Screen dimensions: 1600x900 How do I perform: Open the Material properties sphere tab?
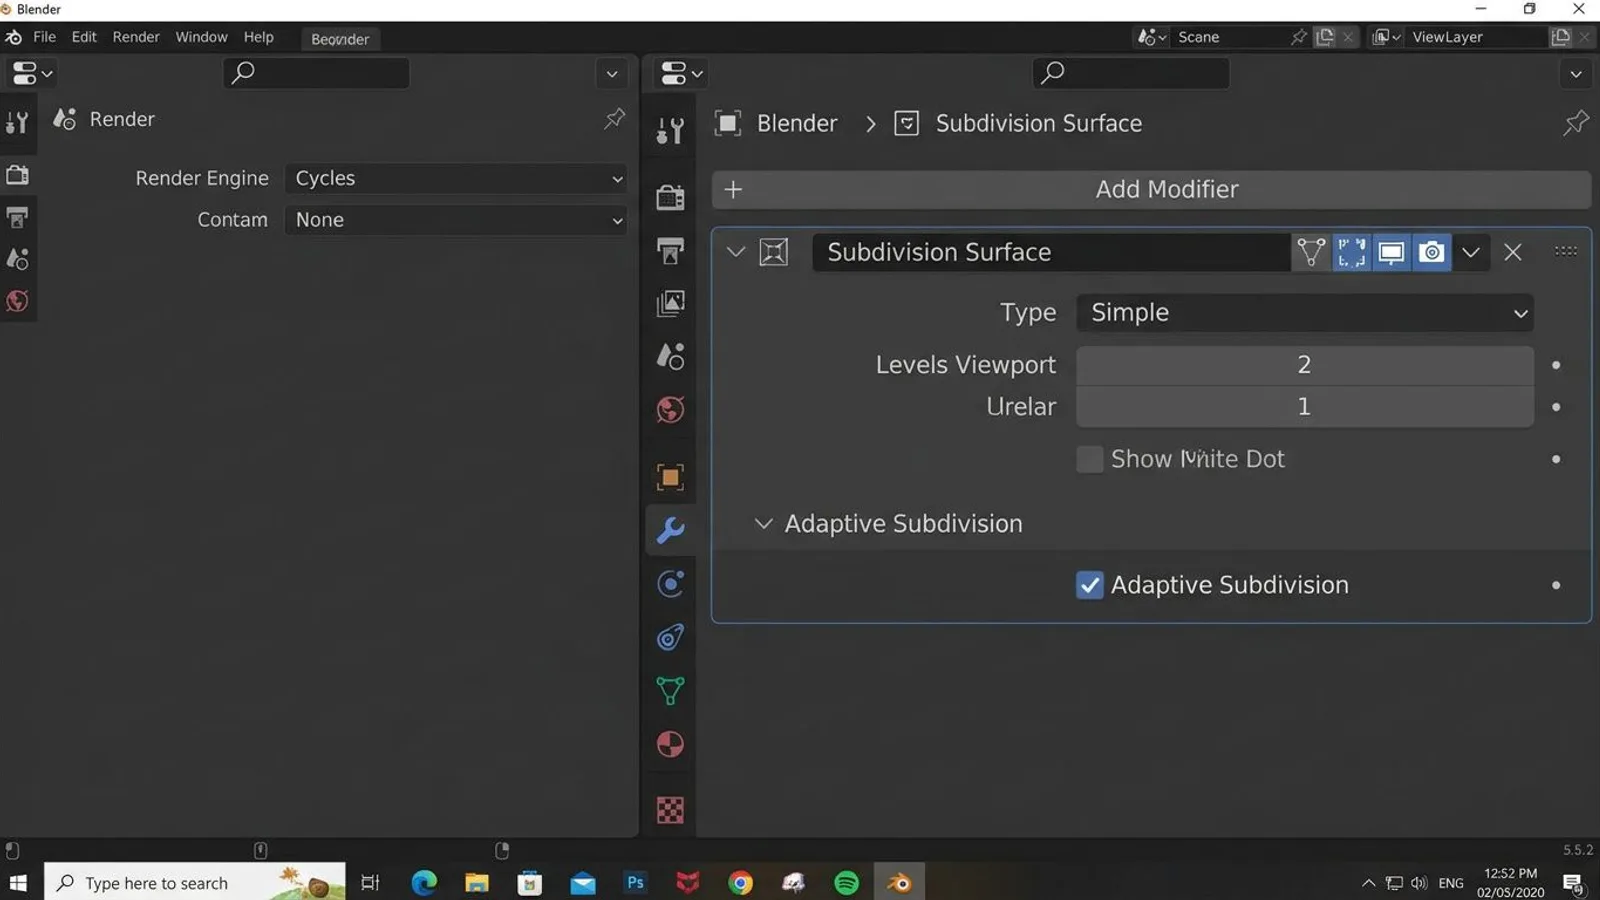(670, 744)
